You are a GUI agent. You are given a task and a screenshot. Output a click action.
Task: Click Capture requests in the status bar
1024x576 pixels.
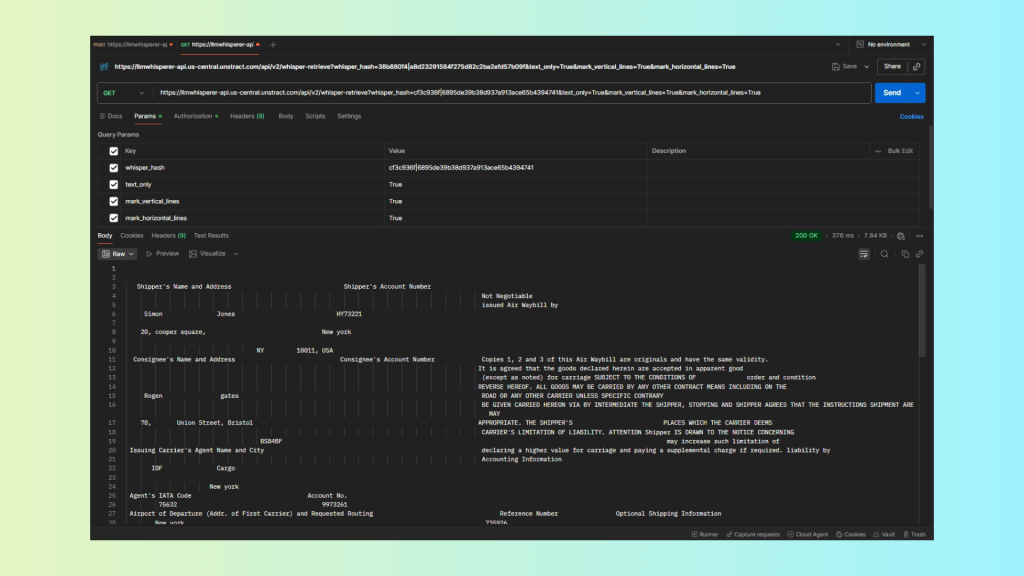coord(753,534)
